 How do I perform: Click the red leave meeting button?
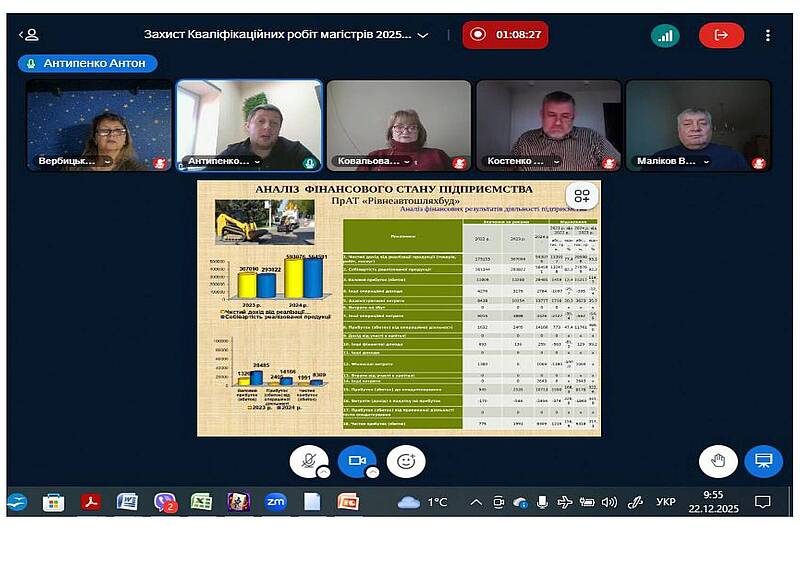[720, 35]
